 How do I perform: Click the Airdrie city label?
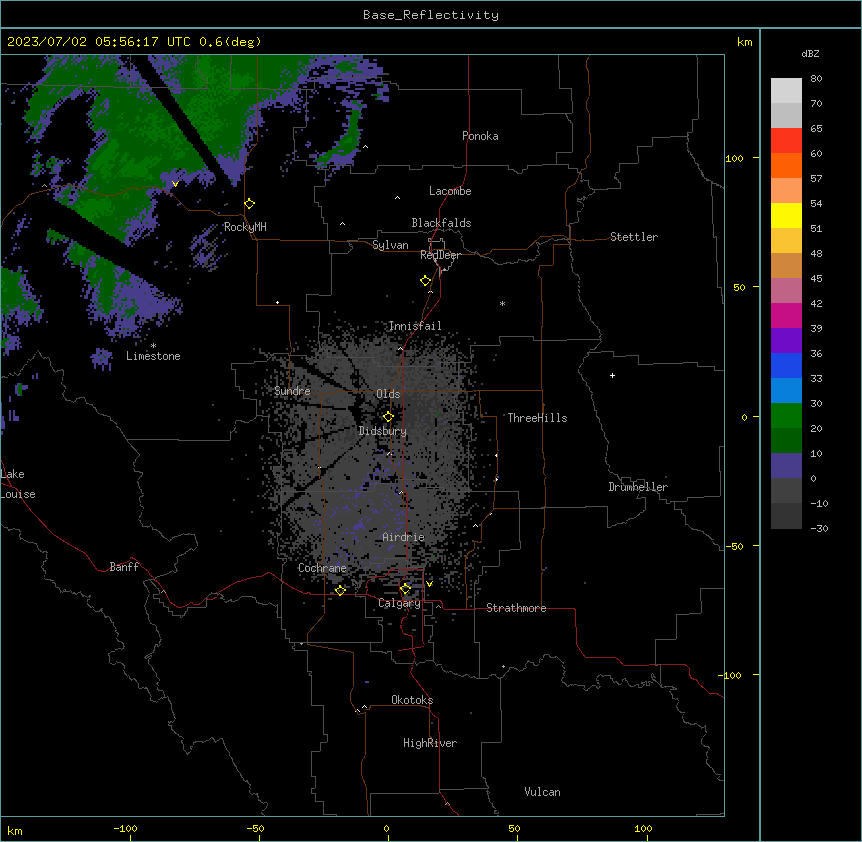pos(403,537)
